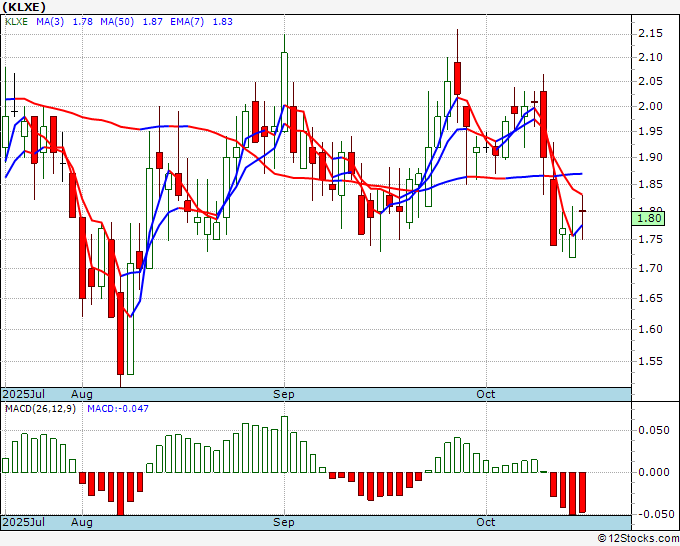Viewport: 680px width, 546px height.
Task: Click the Aug label on MACD axis
Action: click(x=82, y=522)
